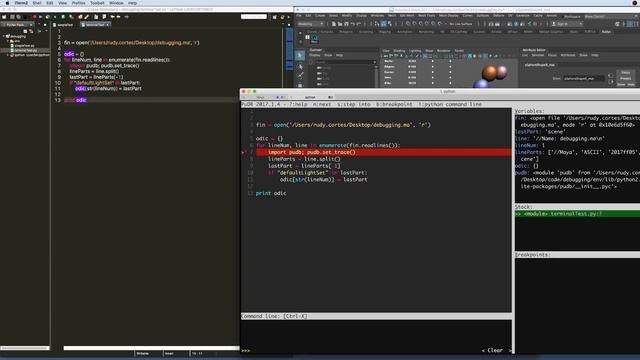The image size is (640, 360).
Task: Select the Rigging shelf tab in Maya
Action: click(x=385, y=31)
